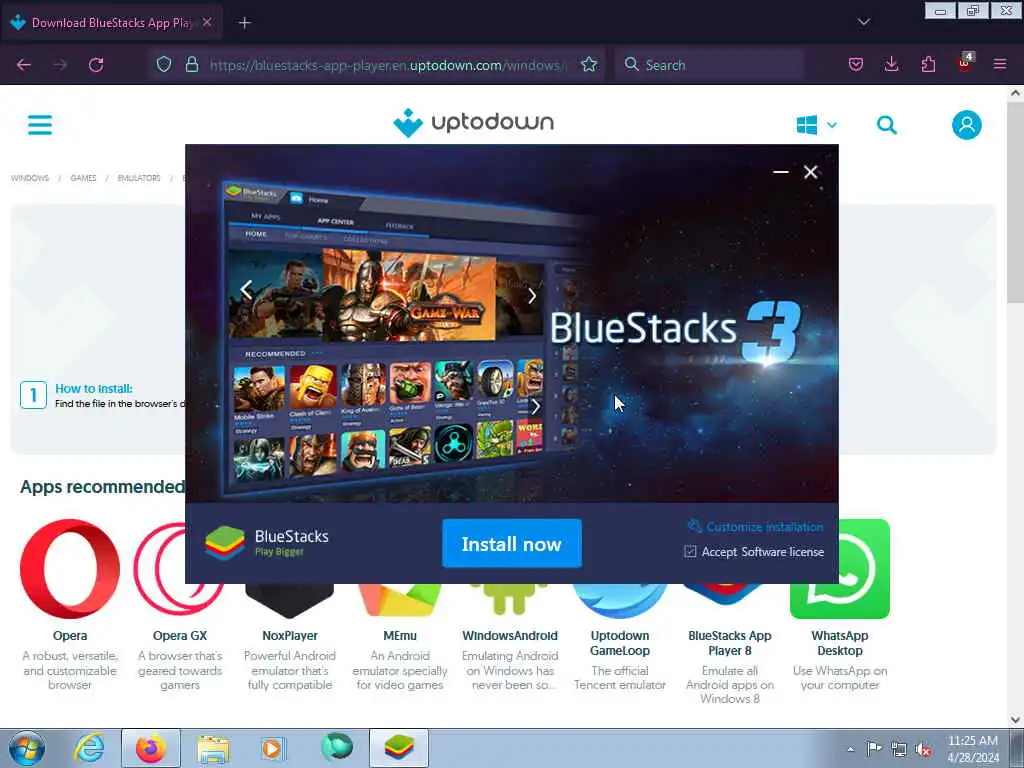Show hidden system tray icons
This screenshot has width=1024, height=768.
click(x=850, y=749)
